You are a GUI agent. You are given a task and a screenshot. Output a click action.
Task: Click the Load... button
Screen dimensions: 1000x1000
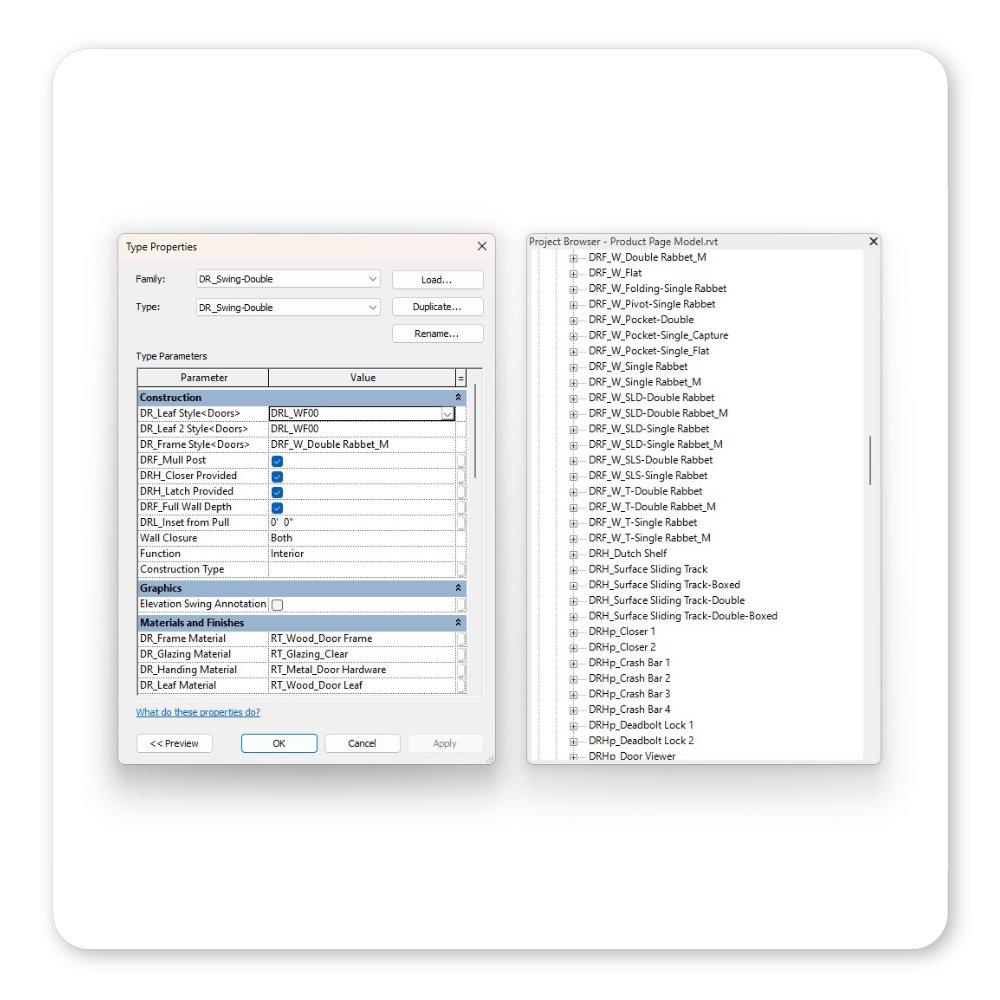pos(438,279)
